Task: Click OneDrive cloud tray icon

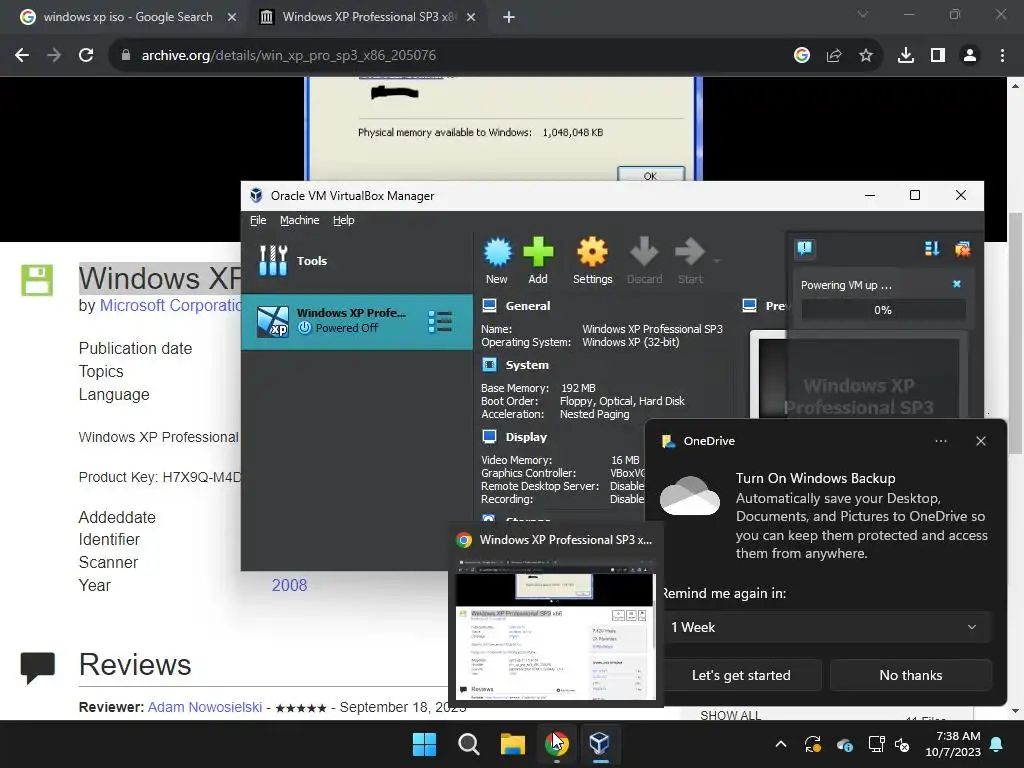Action: click(x=844, y=744)
